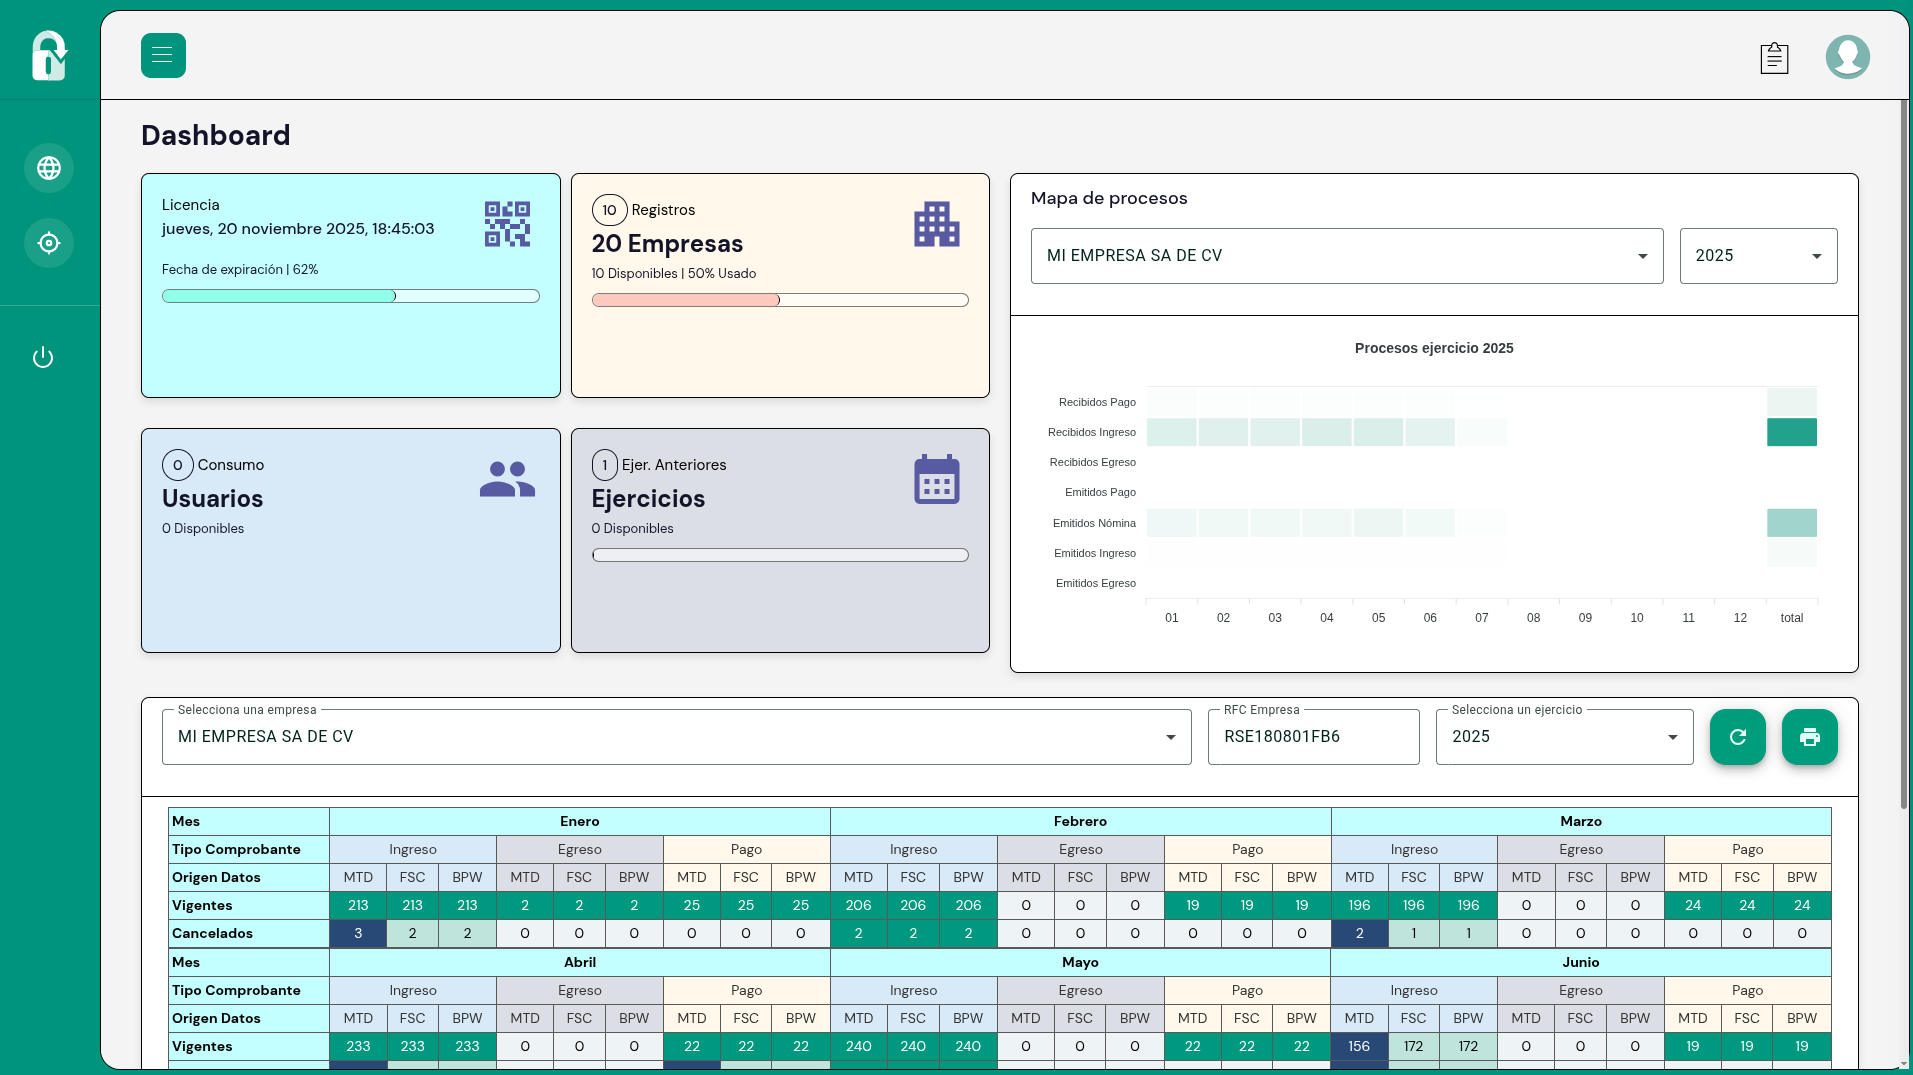Click the calendar icon on Ejercicios card

(x=937, y=479)
